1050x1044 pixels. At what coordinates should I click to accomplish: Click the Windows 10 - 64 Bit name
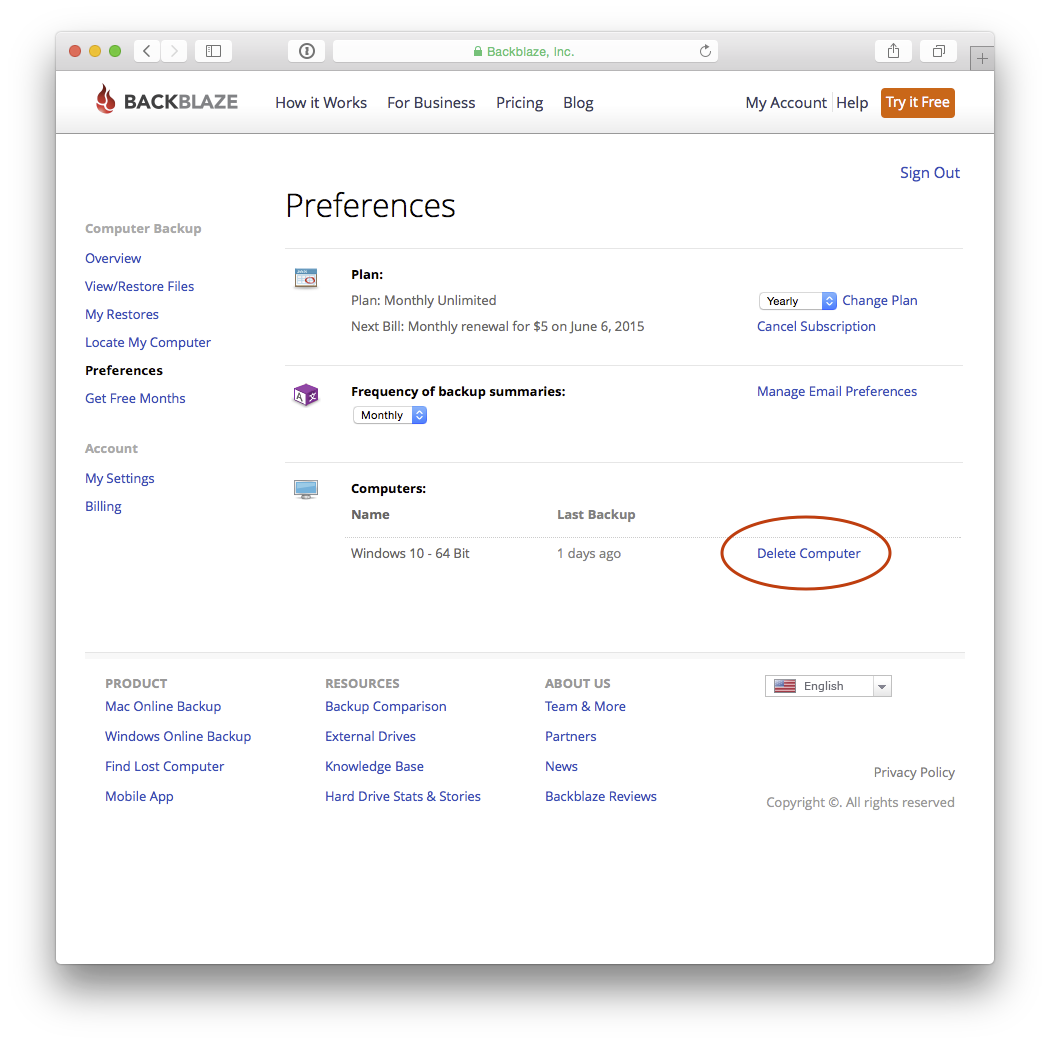click(x=410, y=553)
